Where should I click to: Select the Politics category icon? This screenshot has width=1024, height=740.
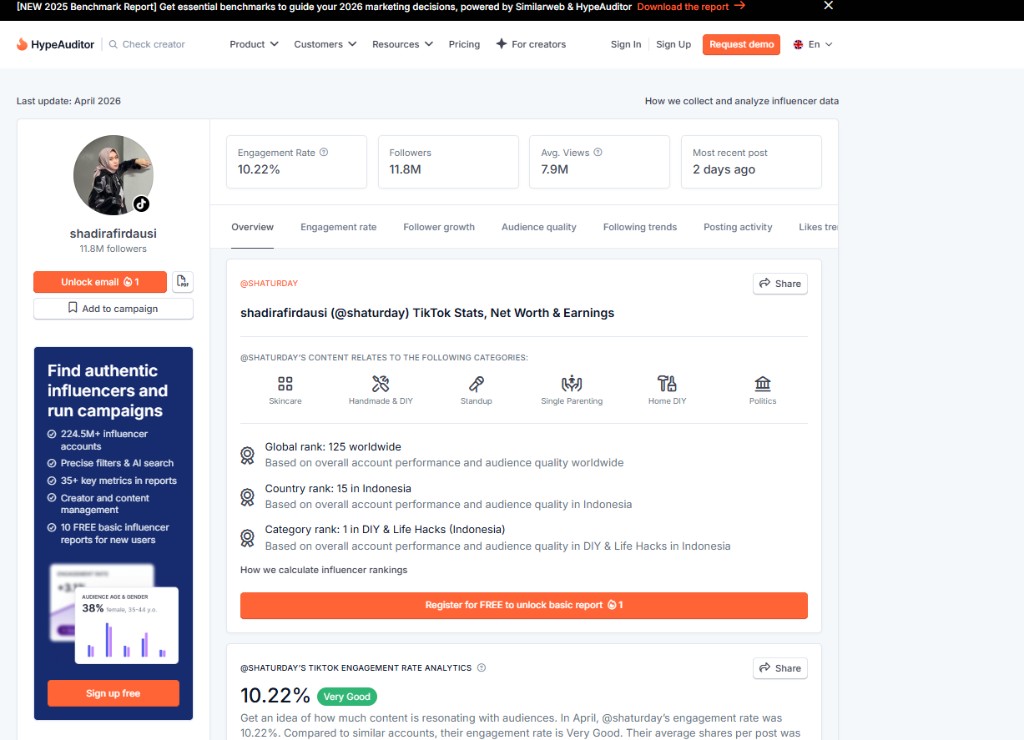(x=763, y=383)
